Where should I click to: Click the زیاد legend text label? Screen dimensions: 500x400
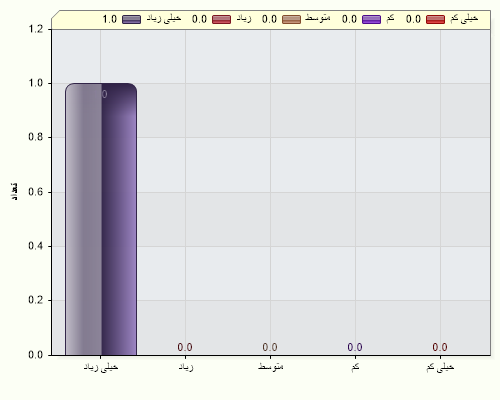[x=244, y=18]
